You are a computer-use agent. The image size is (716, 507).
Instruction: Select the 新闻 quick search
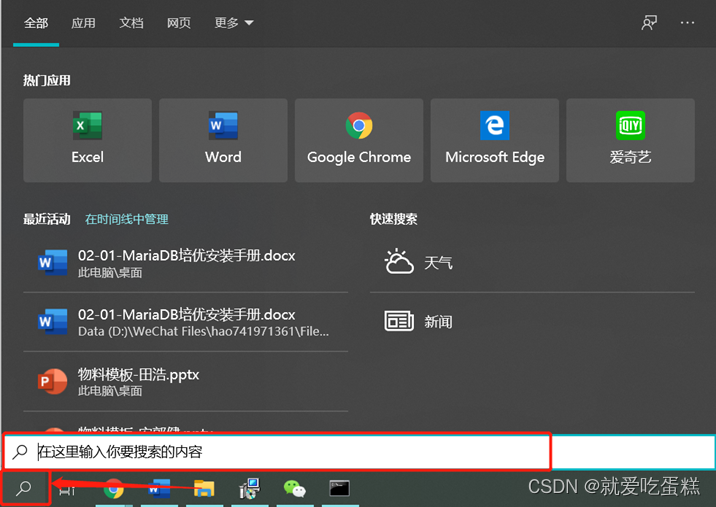[x=532, y=322]
